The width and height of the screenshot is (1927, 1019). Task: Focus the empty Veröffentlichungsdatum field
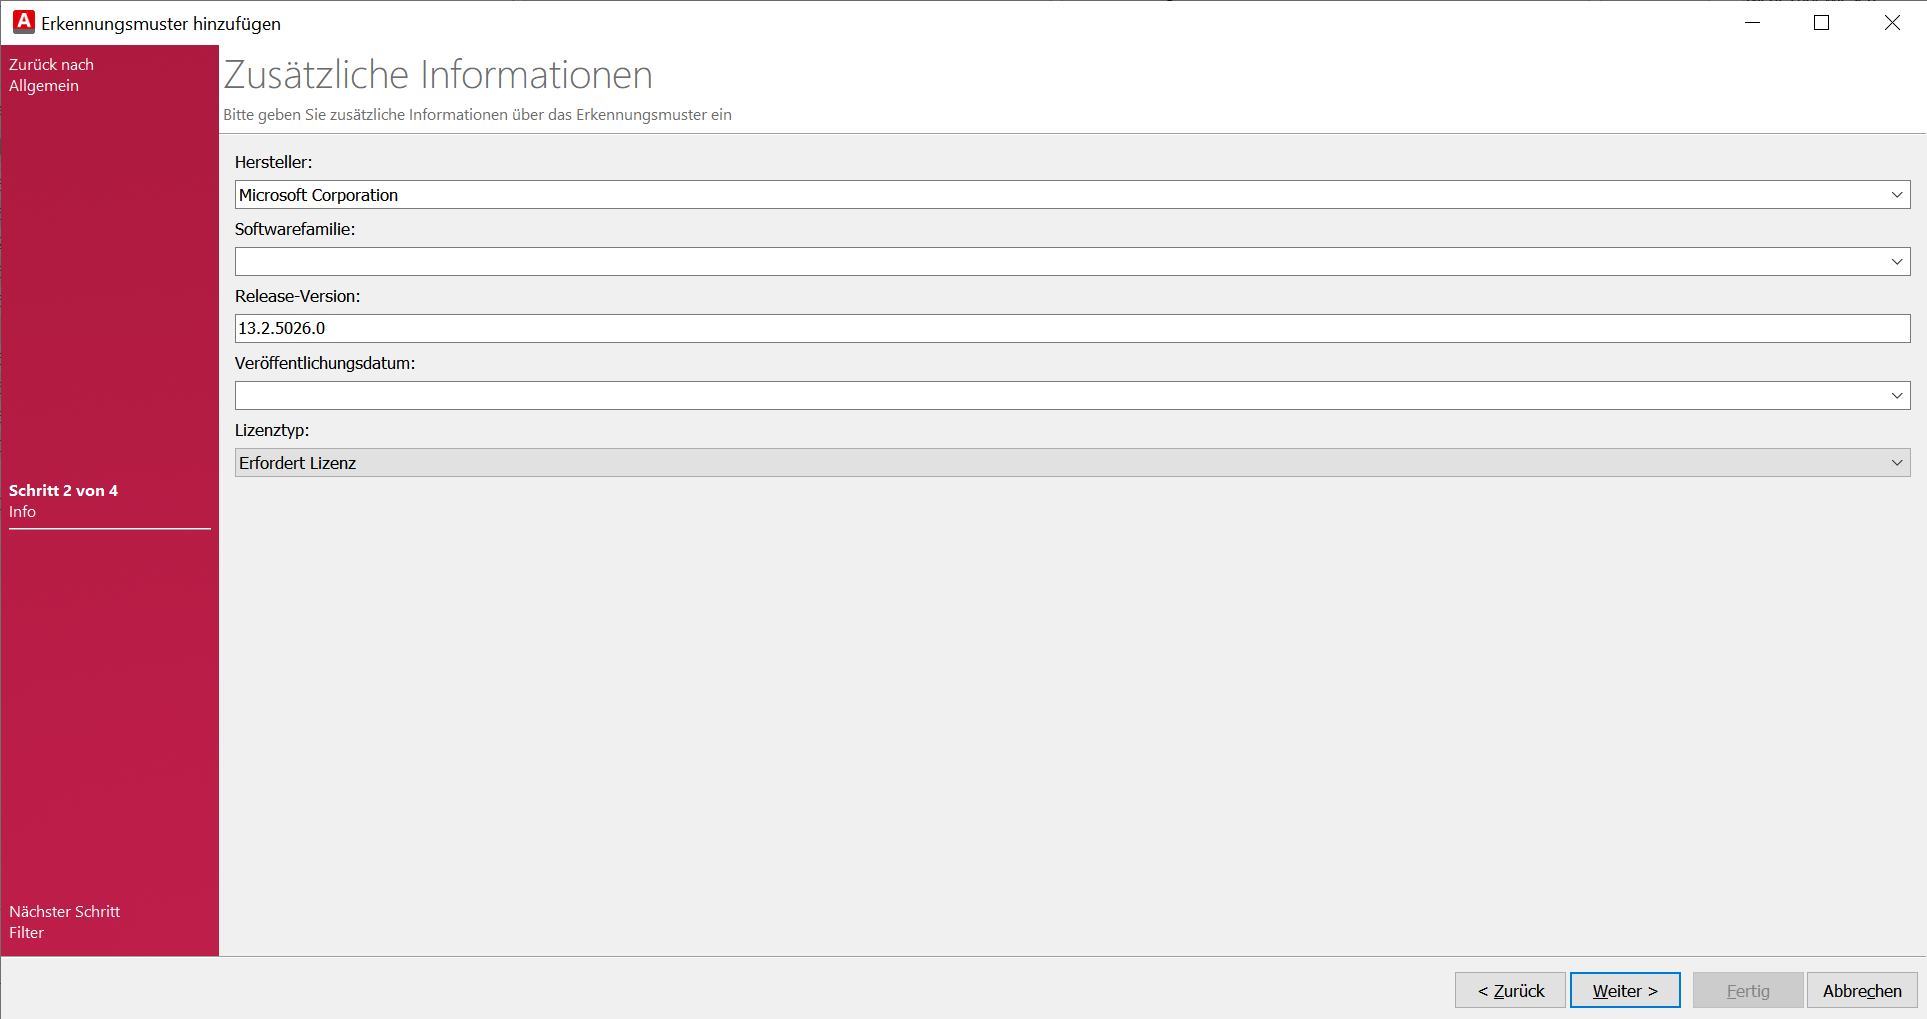[x=1060, y=396]
